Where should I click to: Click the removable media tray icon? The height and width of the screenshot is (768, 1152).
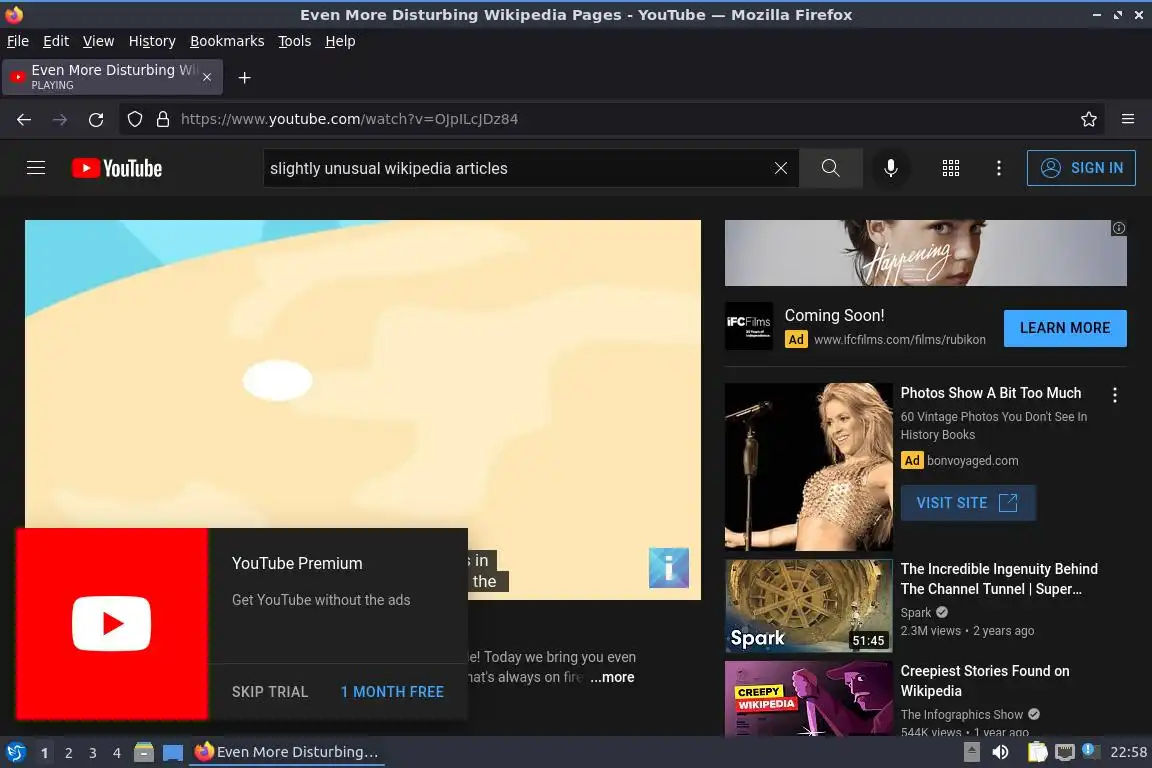point(971,752)
